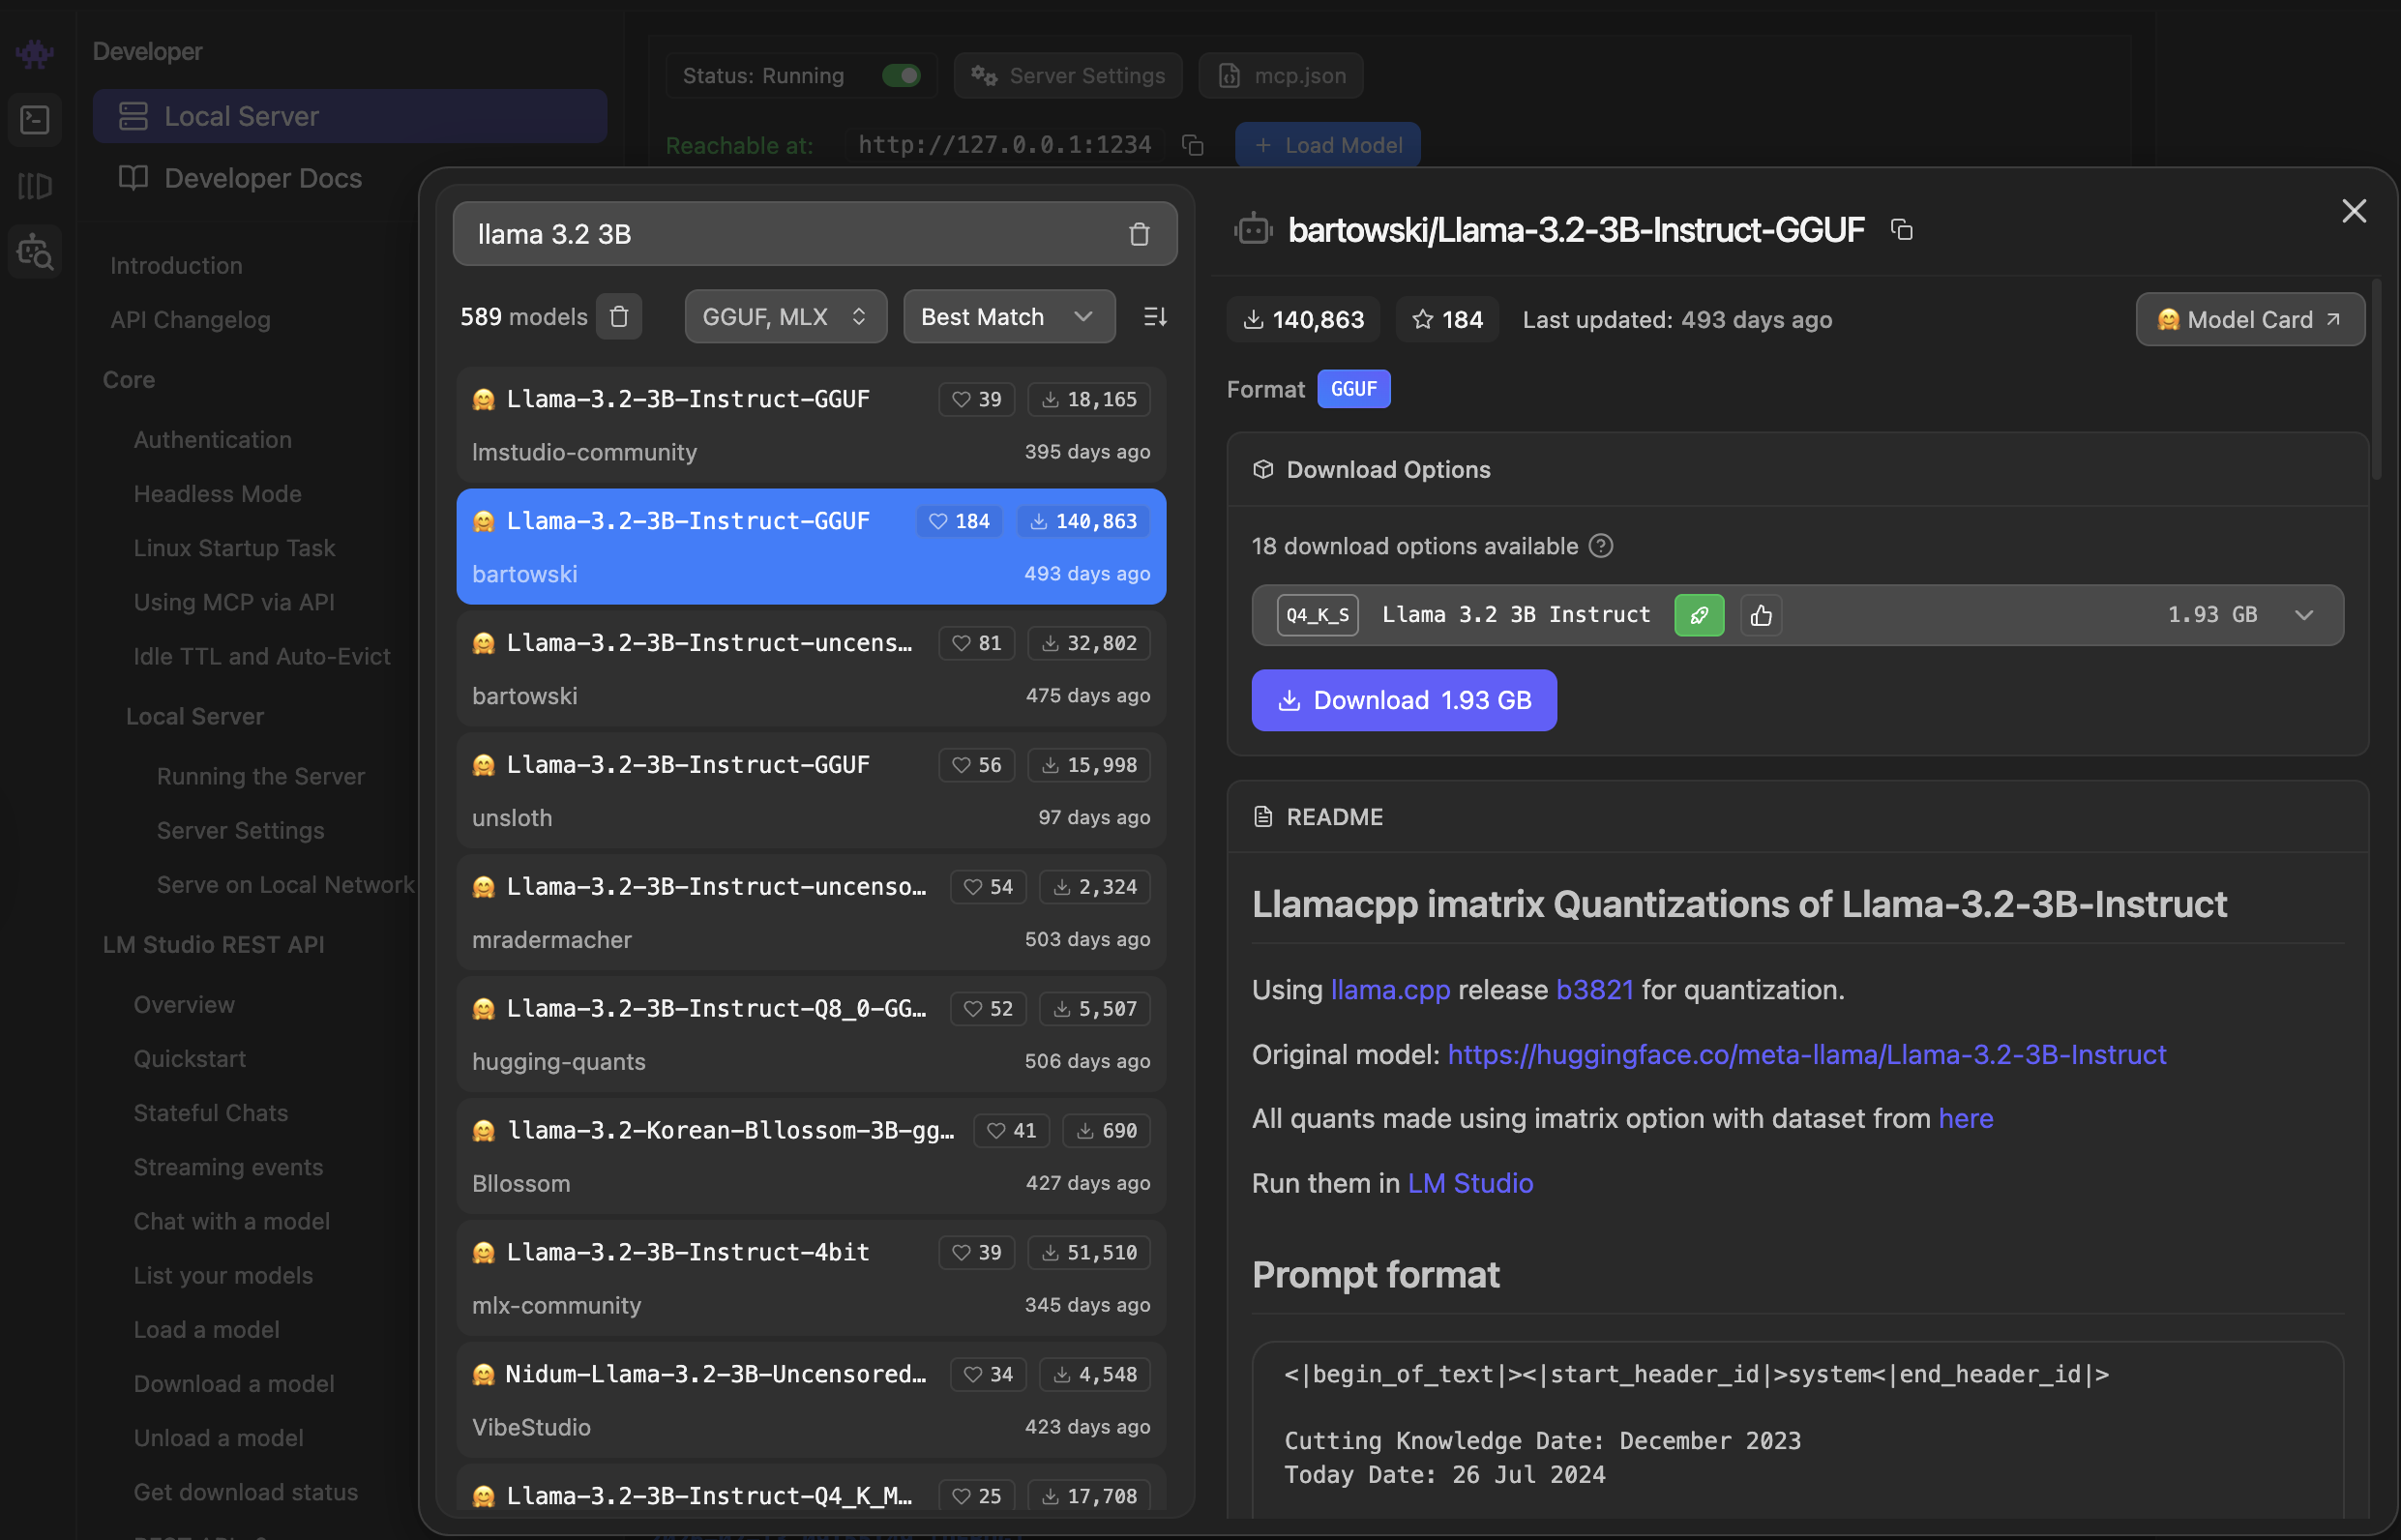The image size is (2401, 1540).
Task: Follow the llama.cpp link in README
Action: 1389,990
